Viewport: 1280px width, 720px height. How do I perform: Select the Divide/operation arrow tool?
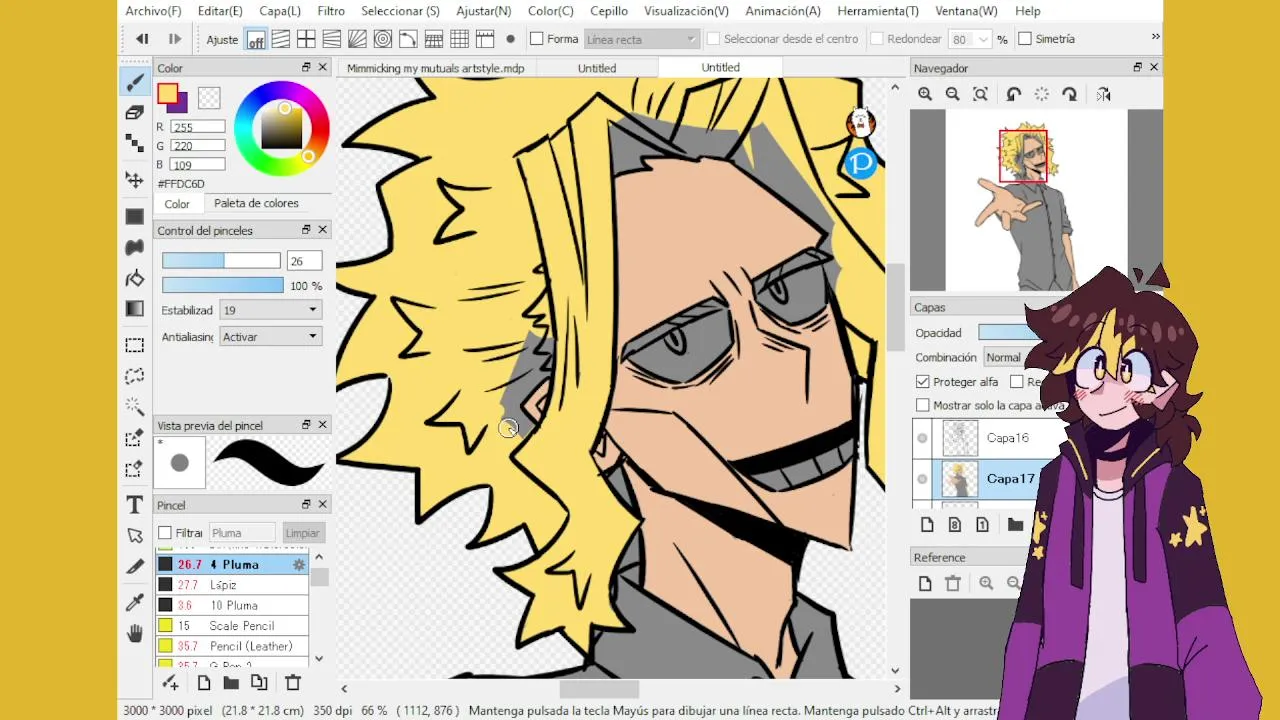134,536
